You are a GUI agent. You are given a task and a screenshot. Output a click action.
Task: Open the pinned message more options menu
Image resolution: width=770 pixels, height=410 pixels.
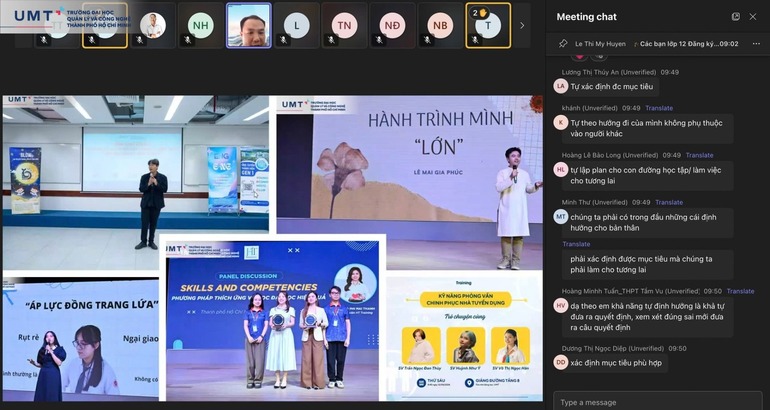point(756,44)
